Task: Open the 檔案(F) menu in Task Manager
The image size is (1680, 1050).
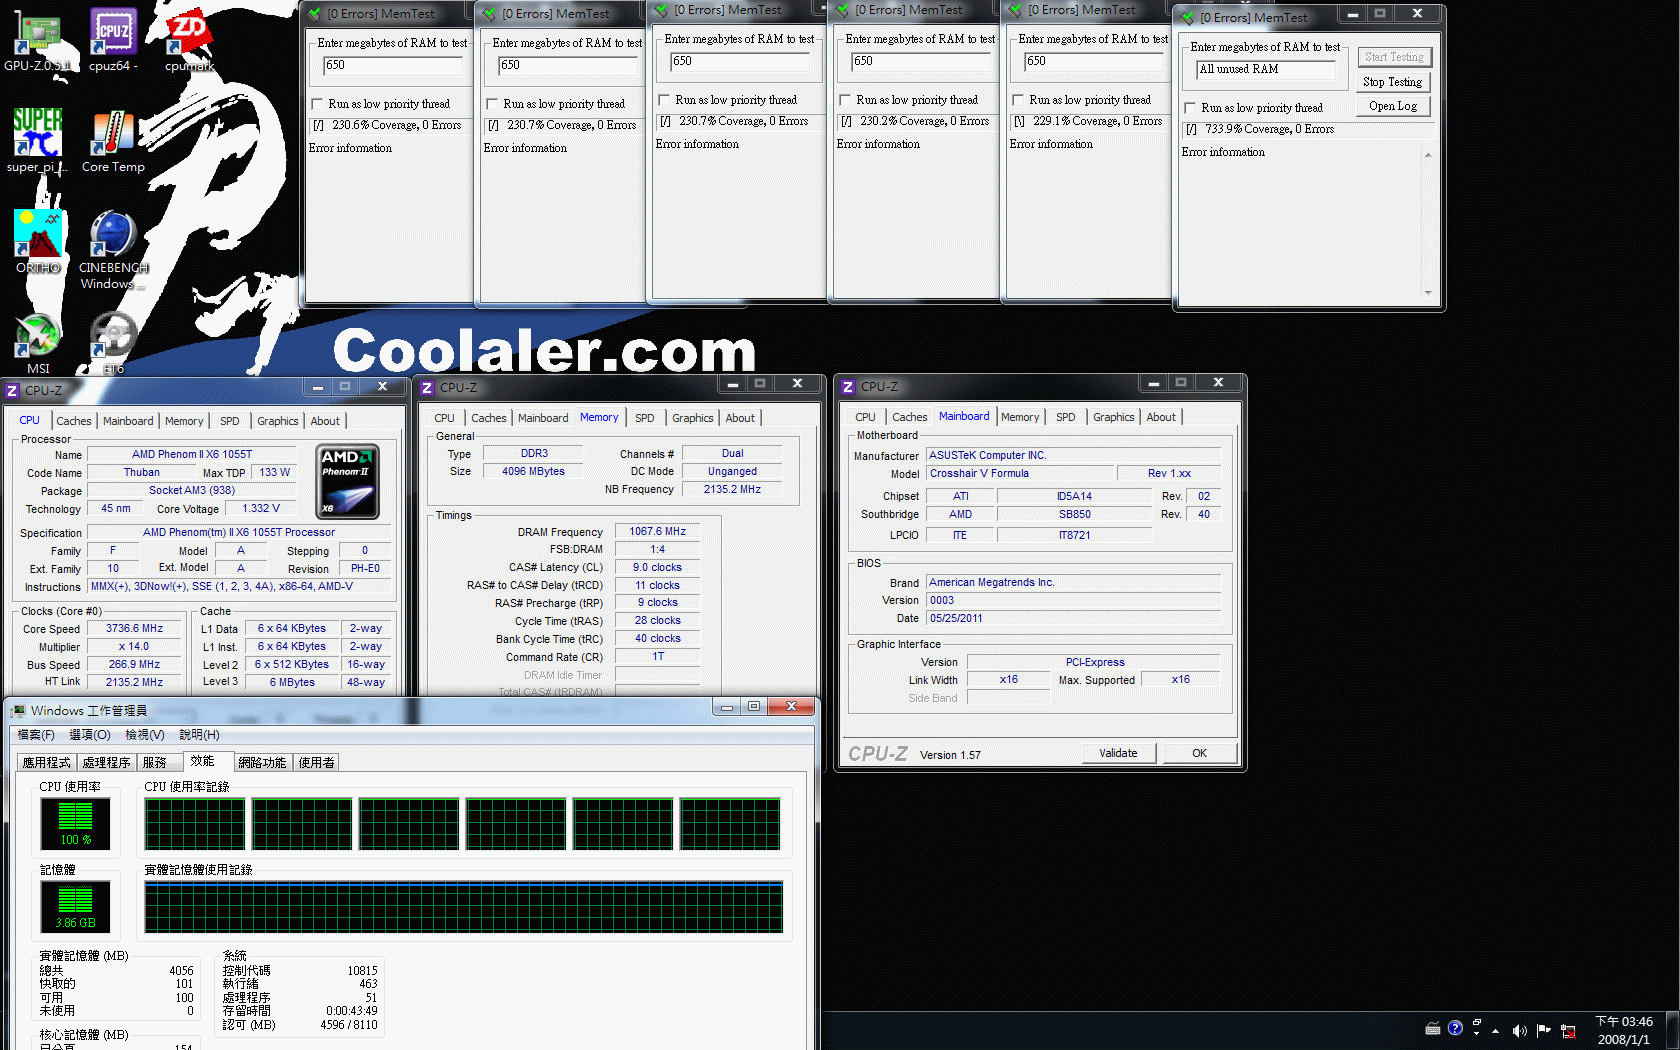Action: click(x=36, y=735)
